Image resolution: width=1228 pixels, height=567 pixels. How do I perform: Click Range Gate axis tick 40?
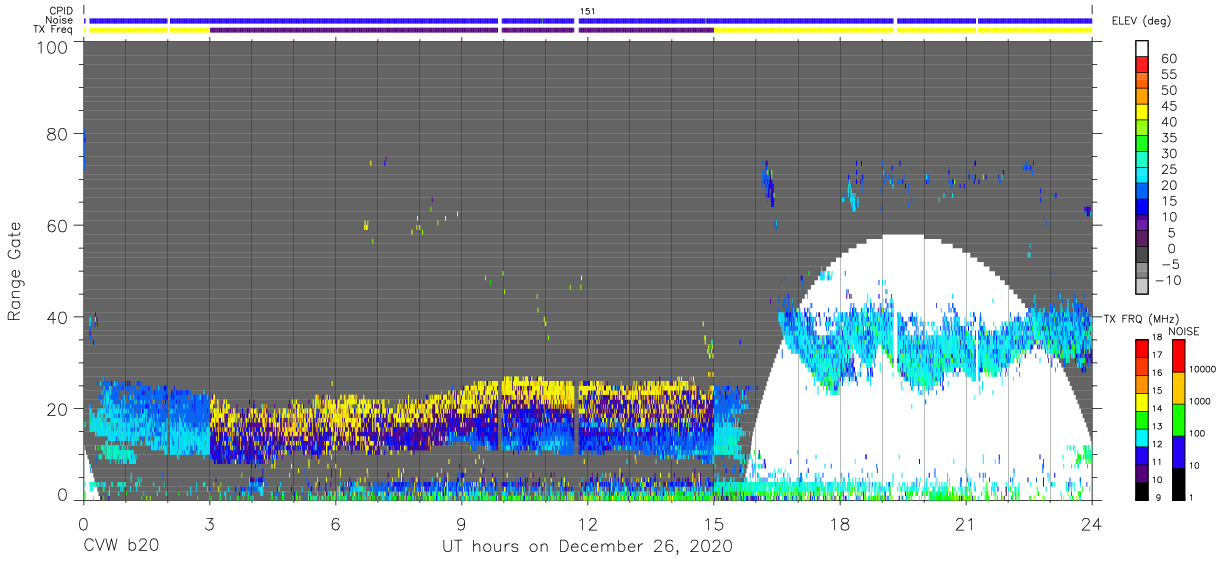point(57,316)
